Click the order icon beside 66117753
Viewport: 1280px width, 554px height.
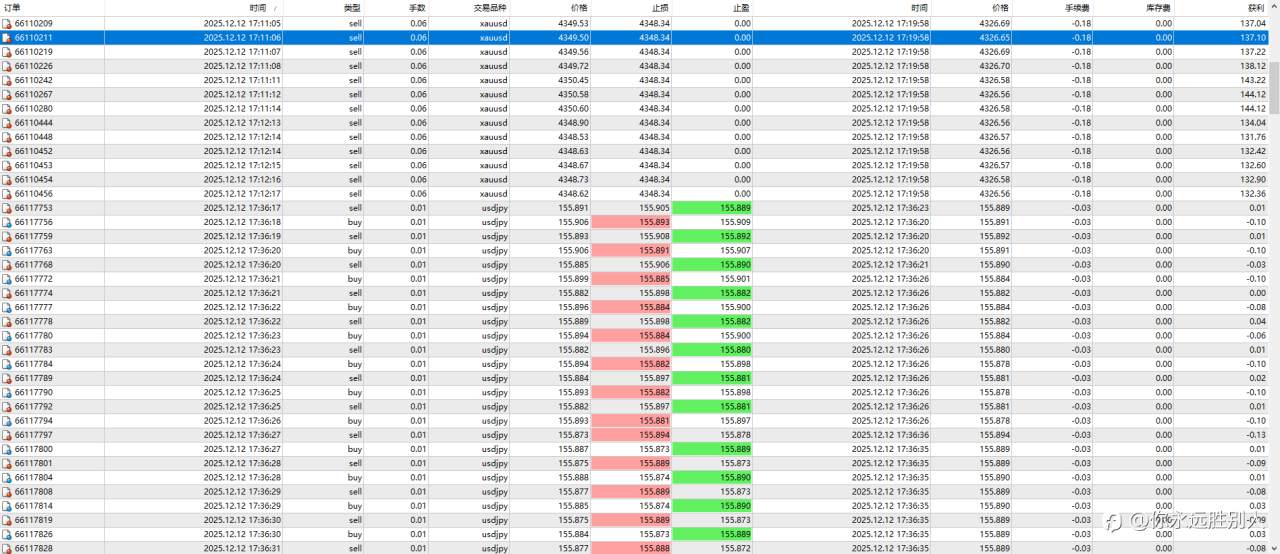click(7, 208)
